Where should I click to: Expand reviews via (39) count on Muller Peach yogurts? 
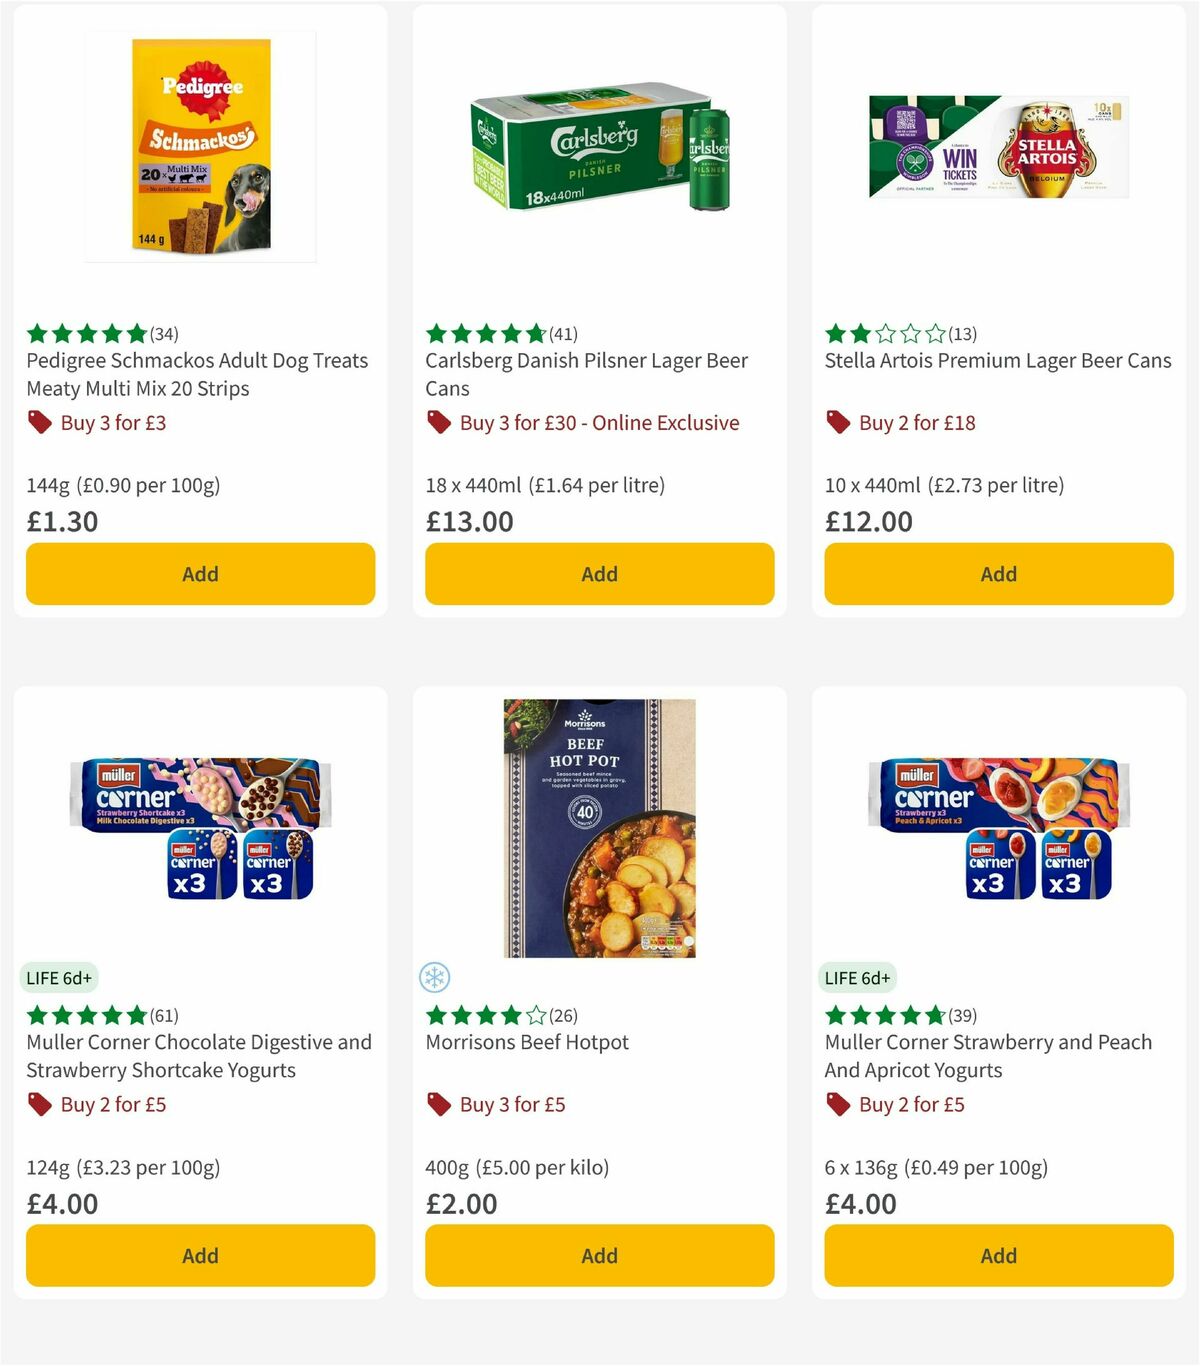(x=962, y=1015)
